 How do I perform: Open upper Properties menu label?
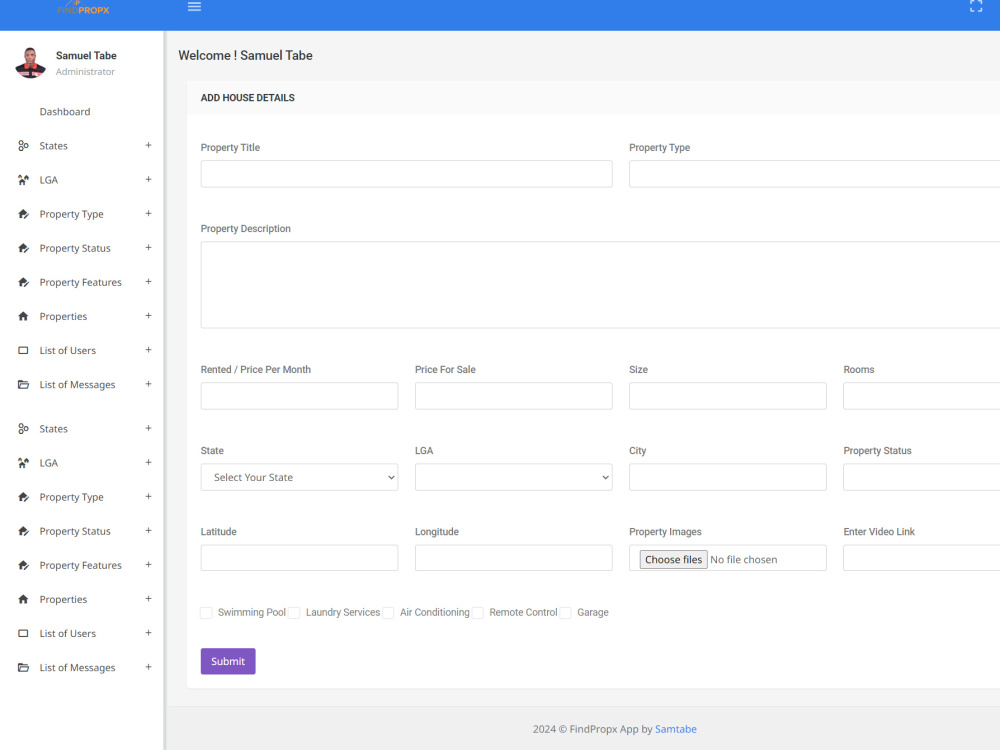pyautogui.click(x=63, y=316)
